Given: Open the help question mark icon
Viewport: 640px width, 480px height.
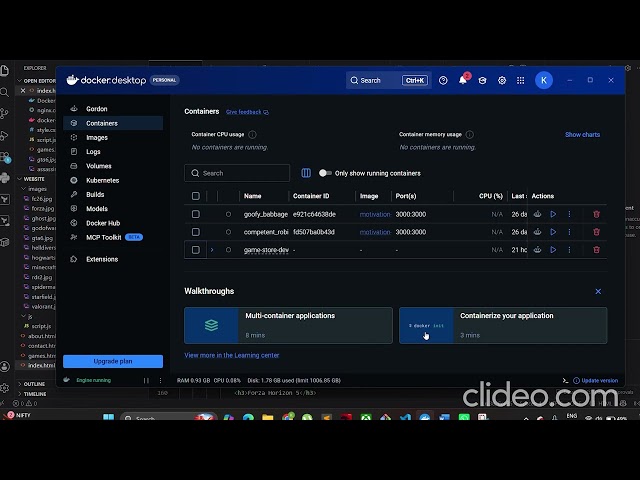Looking at the screenshot, I should [x=443, y=80].
